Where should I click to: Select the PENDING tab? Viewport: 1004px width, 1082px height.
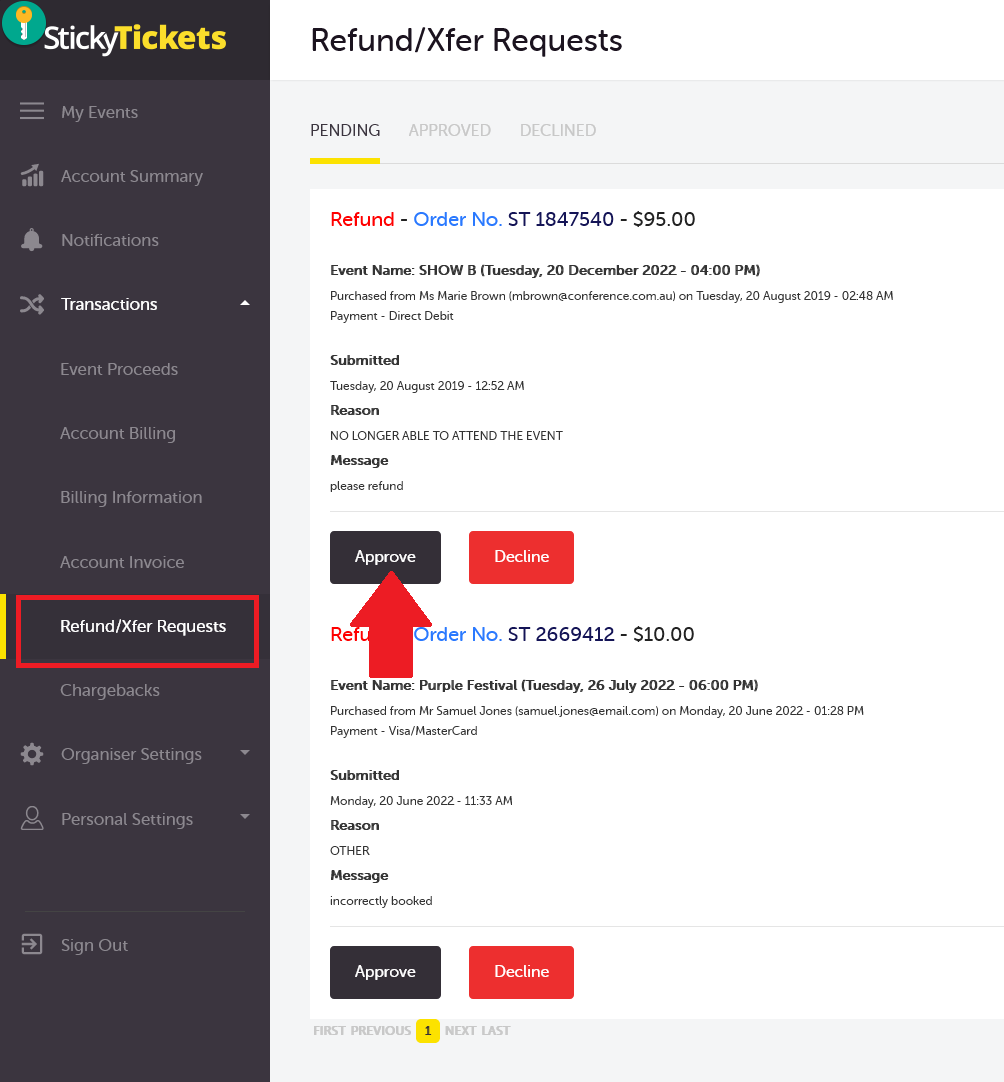click(x=345, y=130)
